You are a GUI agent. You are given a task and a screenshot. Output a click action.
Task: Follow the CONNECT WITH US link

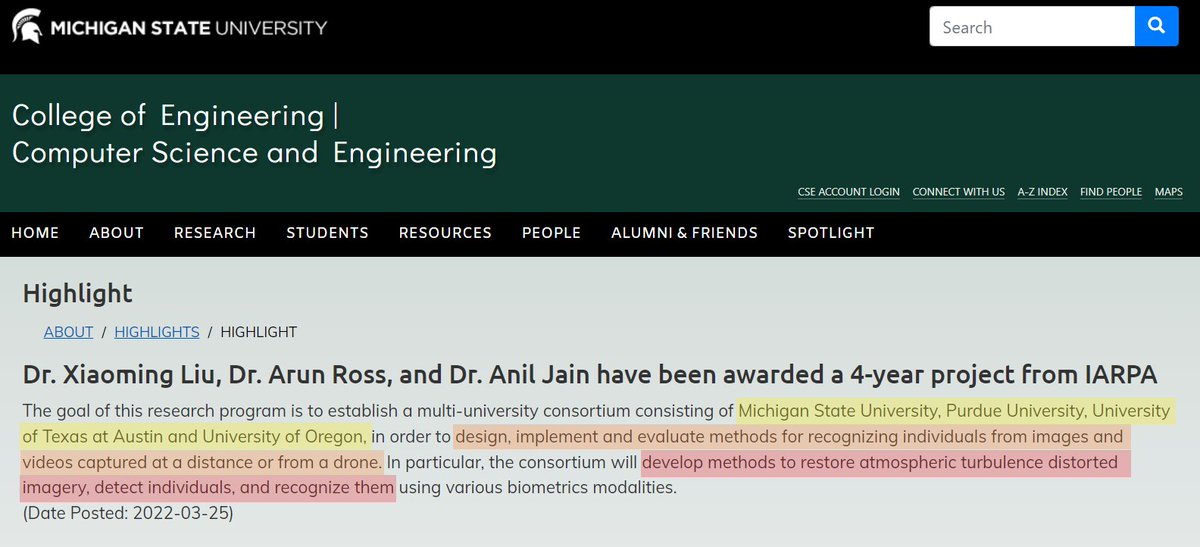(958, 192)
